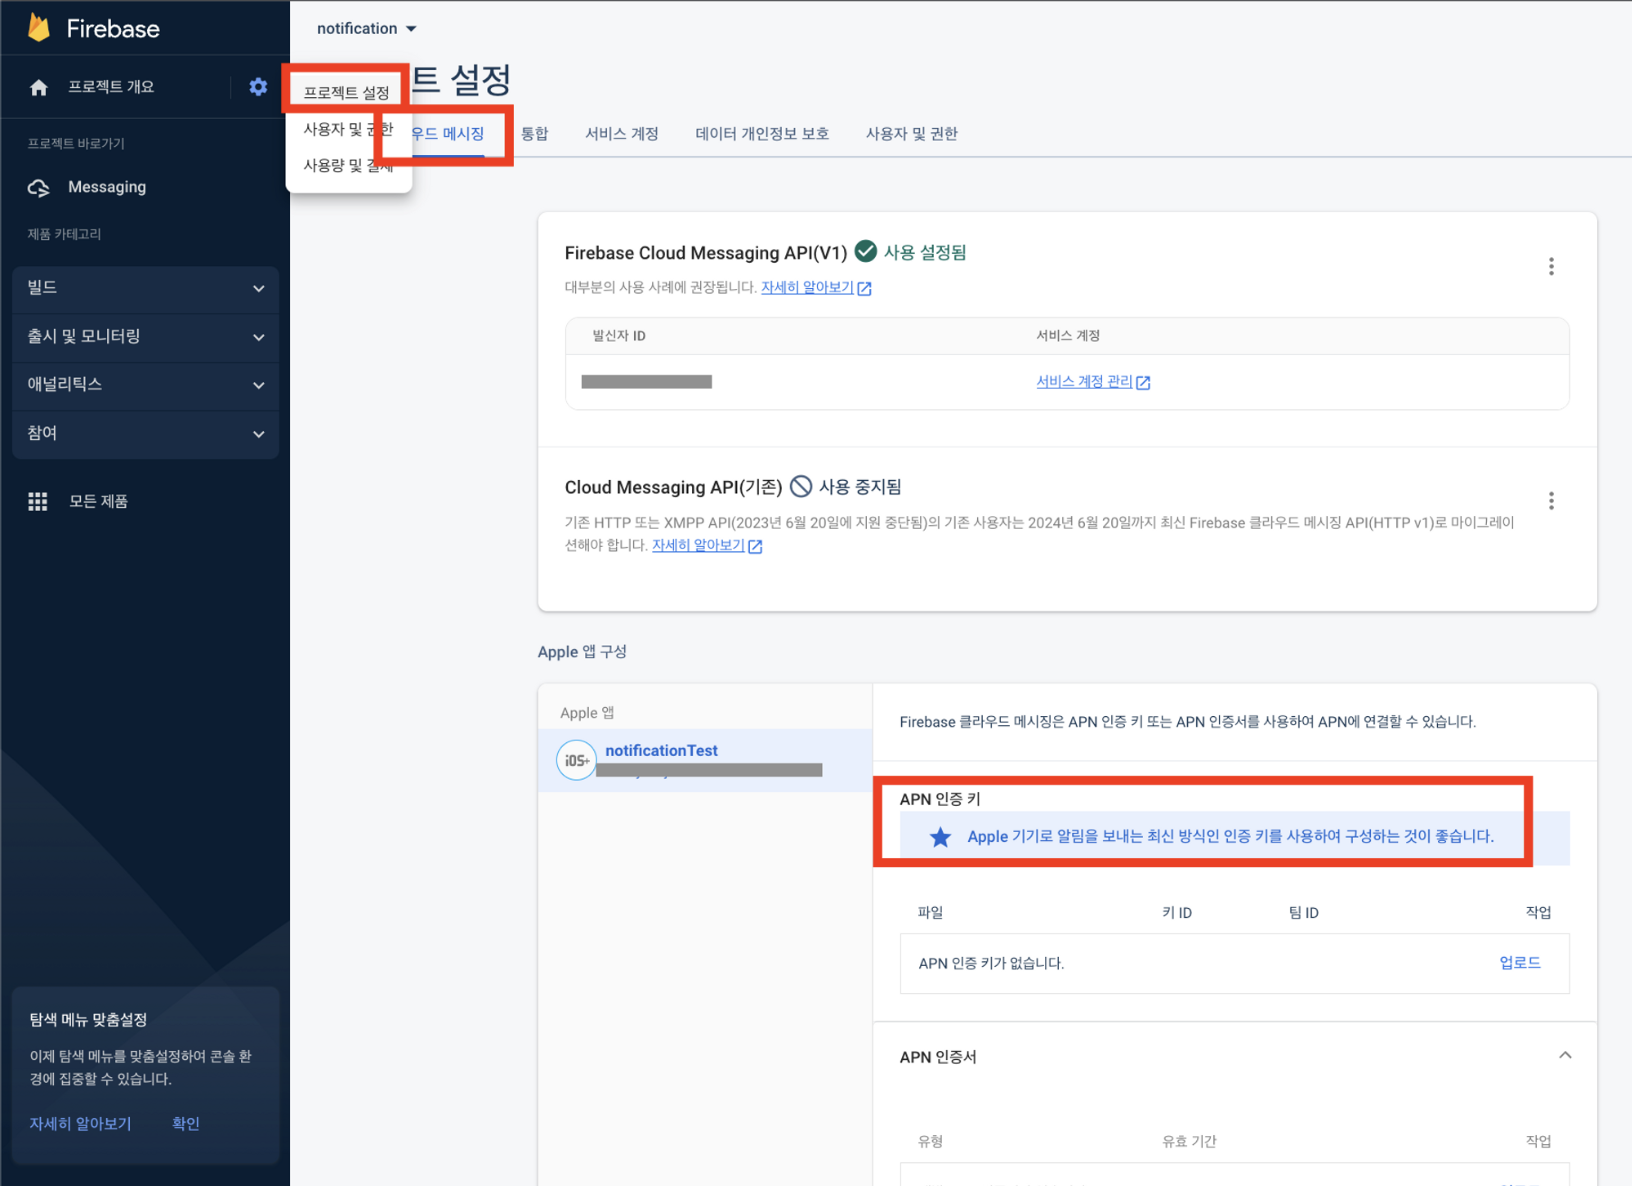Click the home icon beside 프로젝트 개요
The width and height of the screenshot is (1632, 1186).
pos(39,88)
